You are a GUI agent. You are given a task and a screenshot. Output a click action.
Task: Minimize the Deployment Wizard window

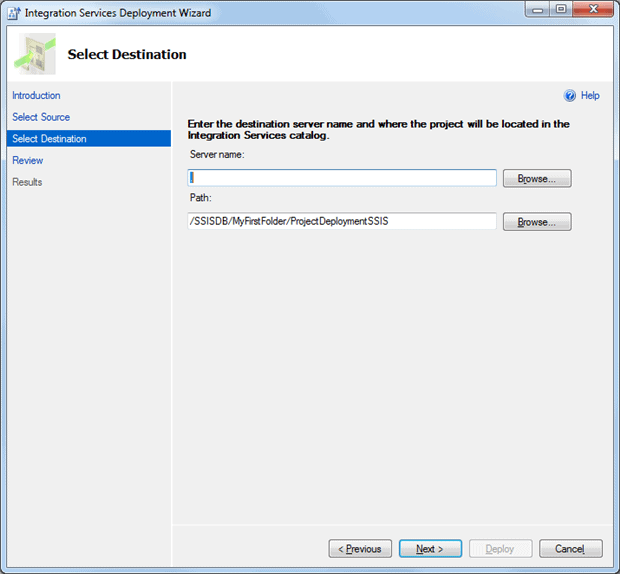tap(537, 9)
